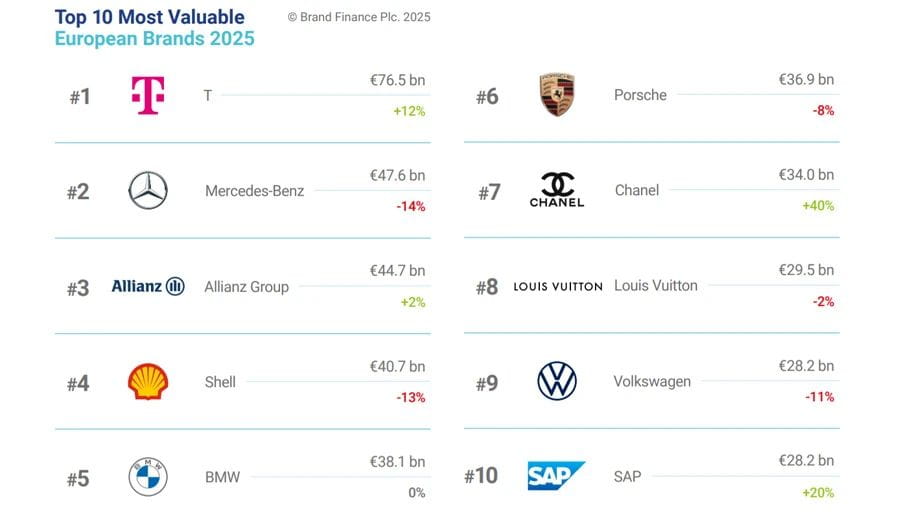The height and width of the screenshot is (514, 900).
Task: Tap the yellow Shell logo
Action: [x=148, y=382]
